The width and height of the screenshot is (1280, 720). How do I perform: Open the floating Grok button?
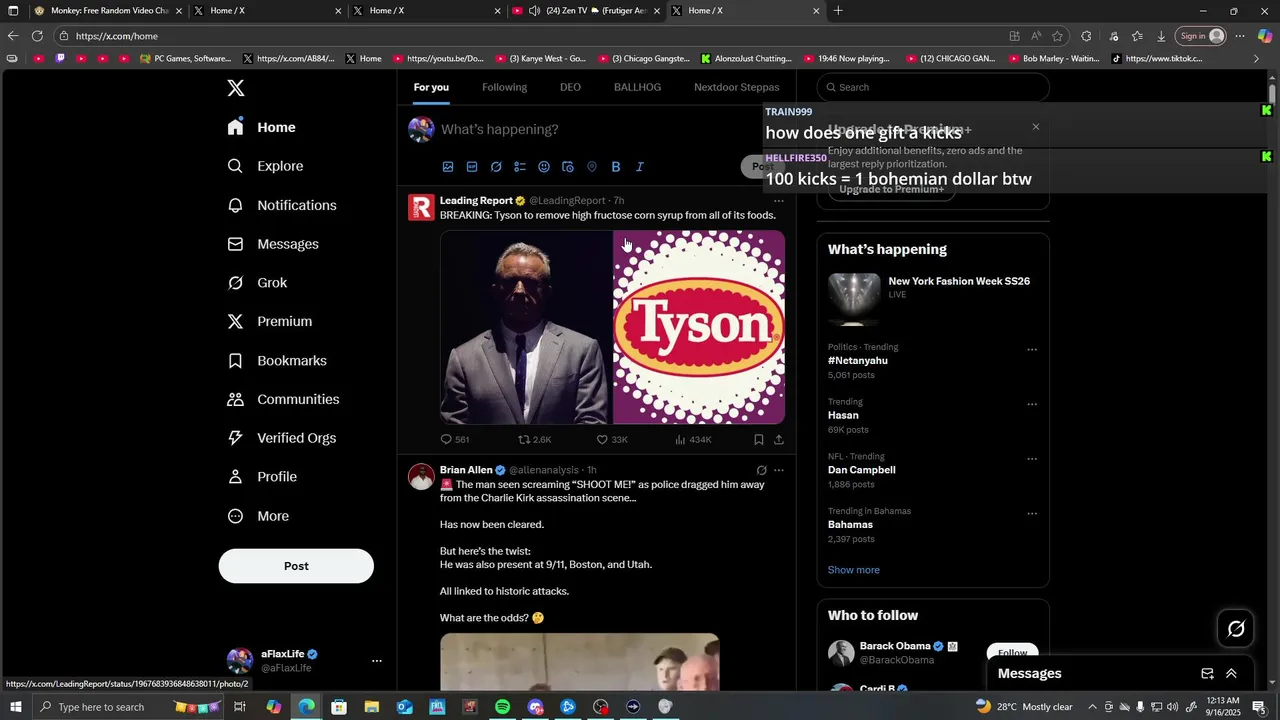click(1236, 629)
